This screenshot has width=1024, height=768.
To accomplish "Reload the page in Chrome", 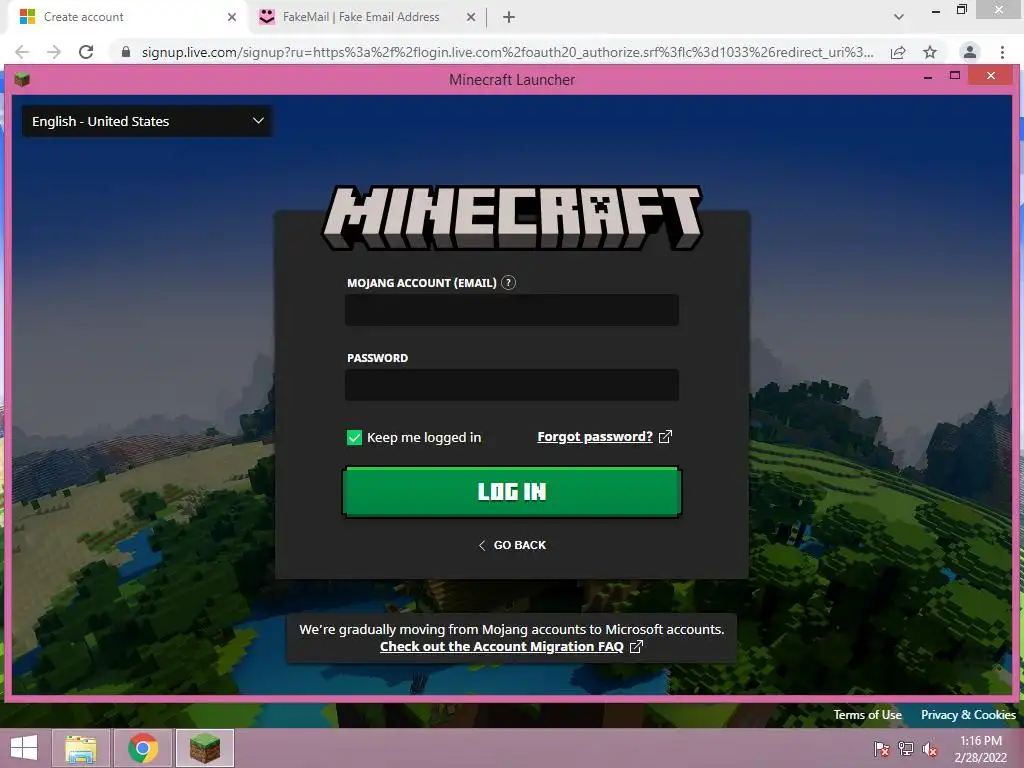I will click(x=86, y=52).
